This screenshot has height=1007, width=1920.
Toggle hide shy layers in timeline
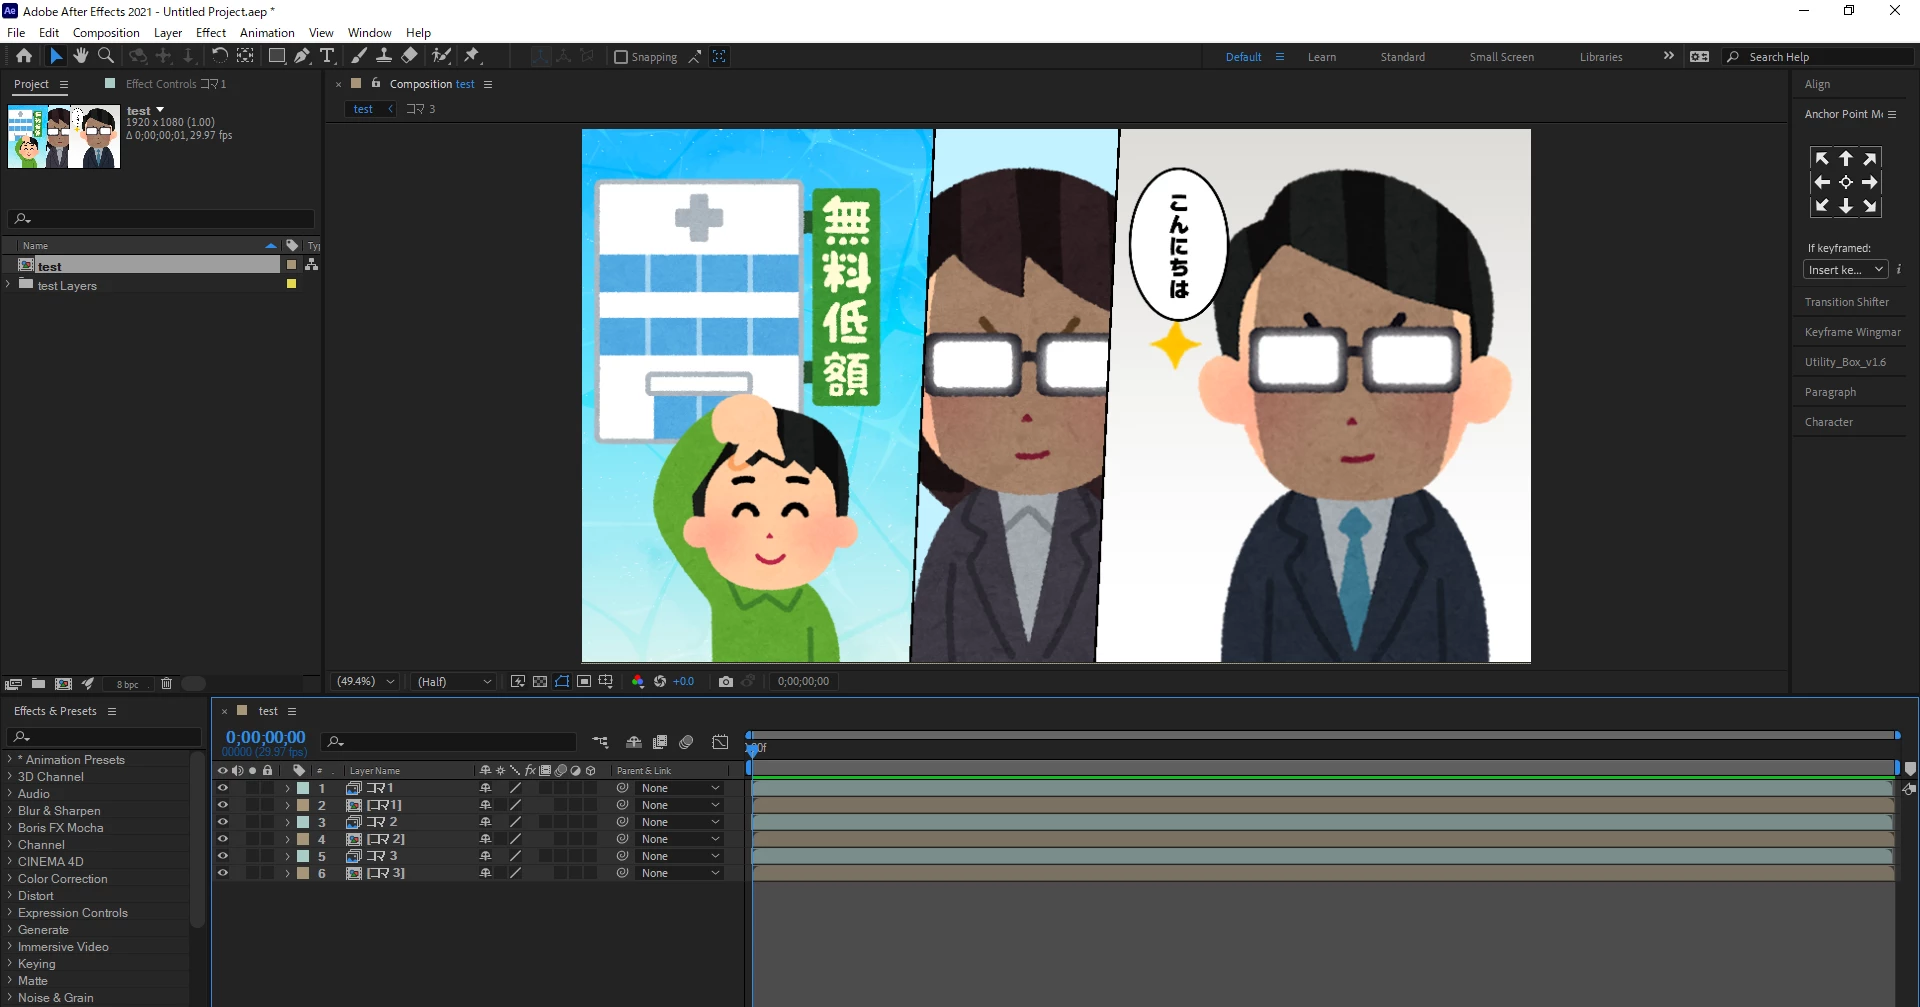click(634, 742)
